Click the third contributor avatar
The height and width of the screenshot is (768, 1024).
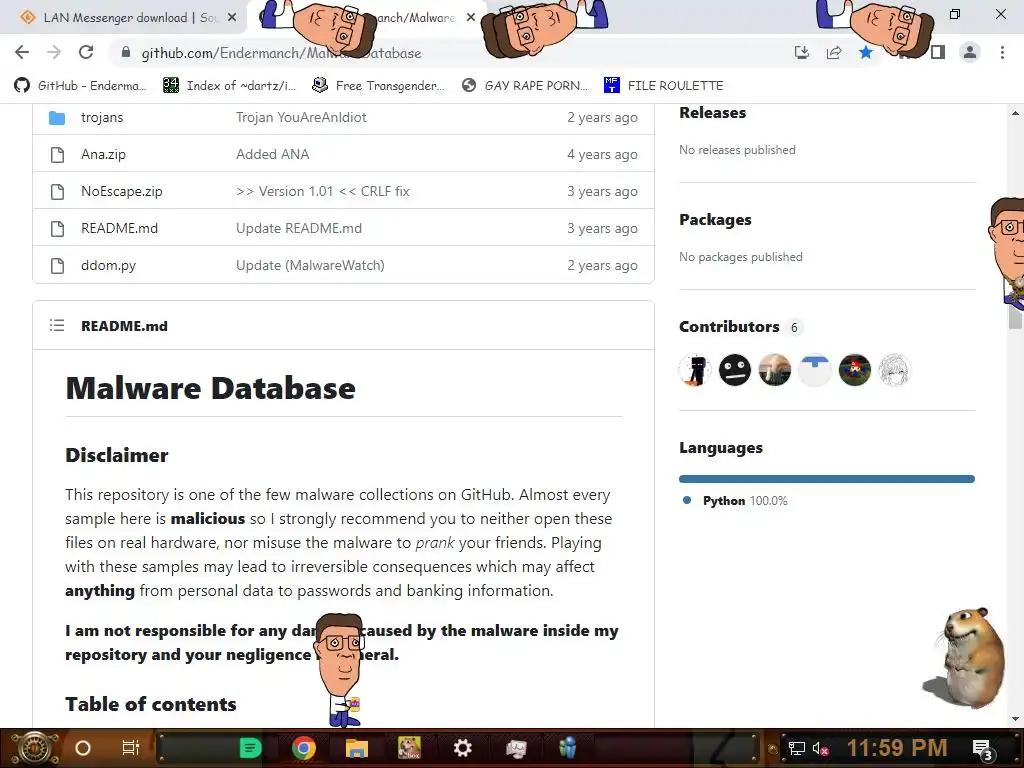[x=775, y=370]
